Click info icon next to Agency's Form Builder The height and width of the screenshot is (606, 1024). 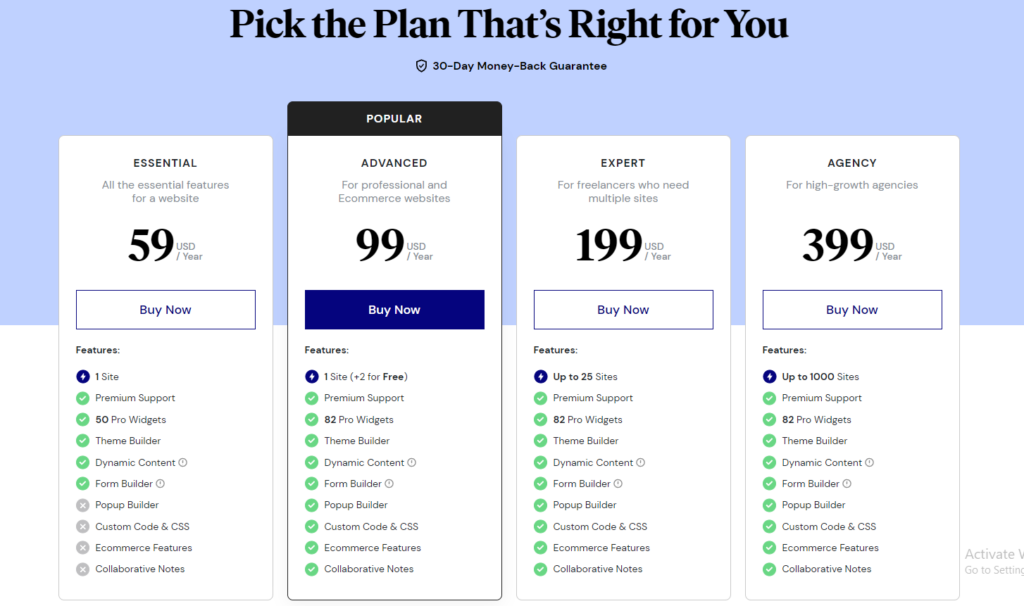click(847, 484)
